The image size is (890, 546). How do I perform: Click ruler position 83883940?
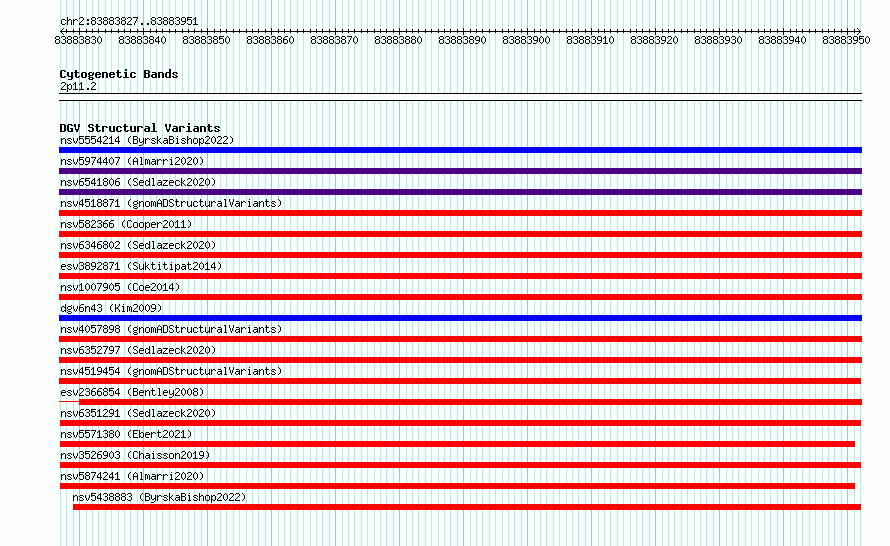click(x=783, y=40)
